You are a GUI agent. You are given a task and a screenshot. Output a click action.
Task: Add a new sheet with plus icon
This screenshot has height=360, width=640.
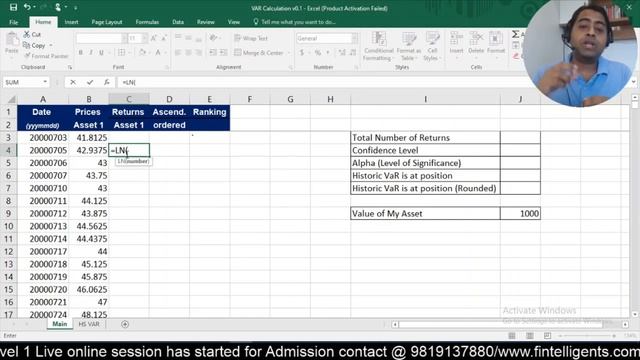pos(125,324)
